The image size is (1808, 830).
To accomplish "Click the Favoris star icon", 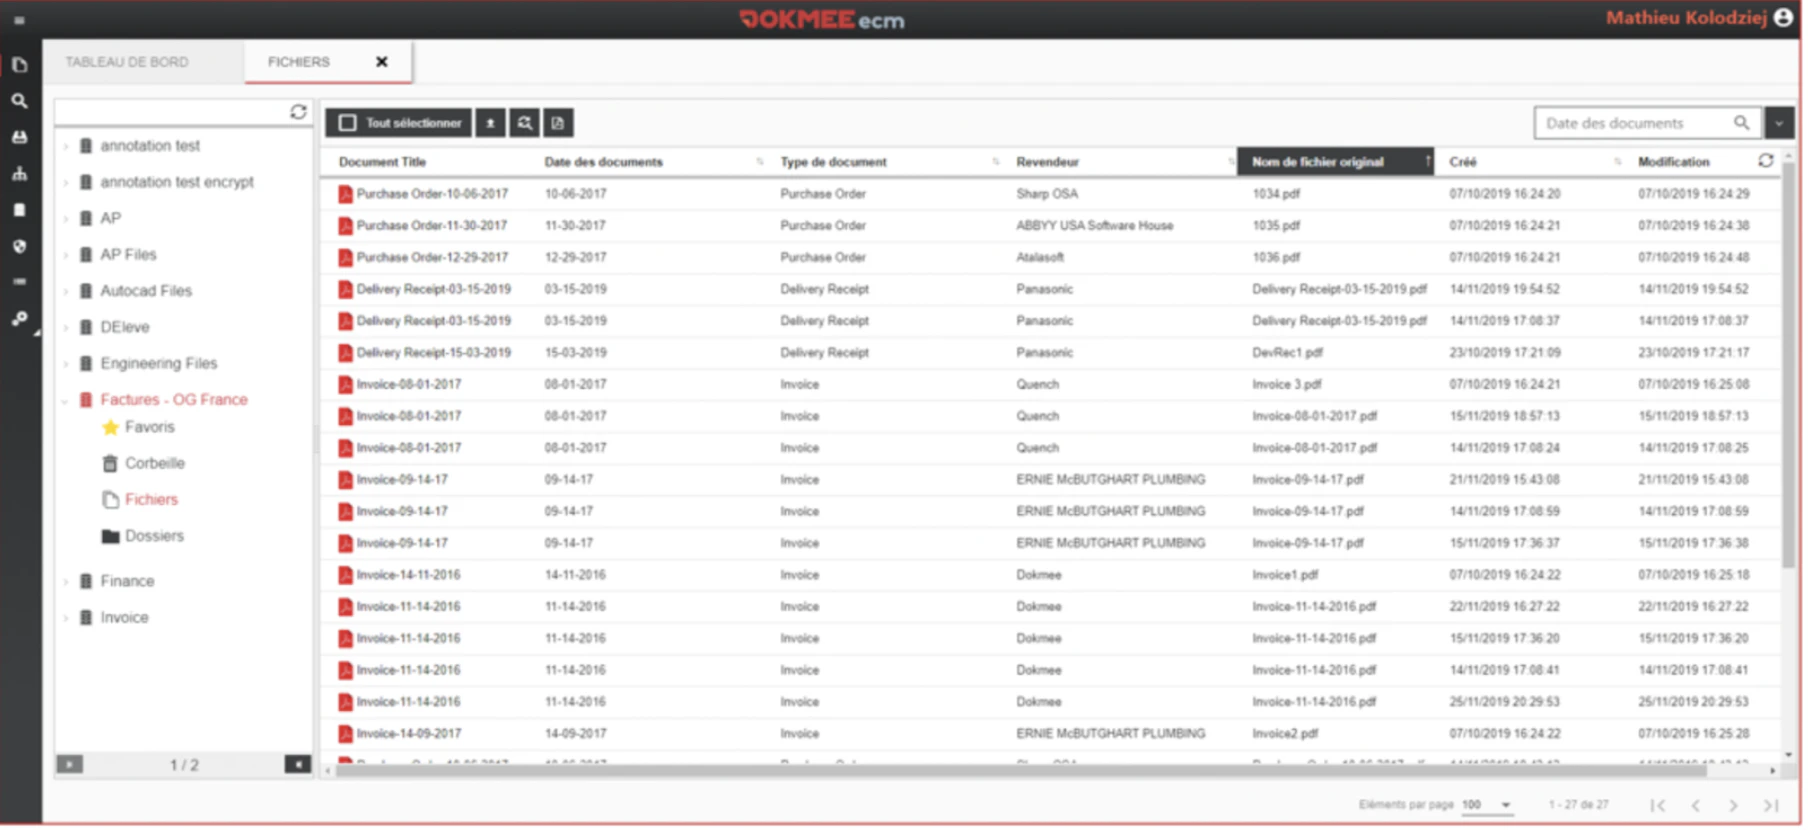I will (111, 428).
